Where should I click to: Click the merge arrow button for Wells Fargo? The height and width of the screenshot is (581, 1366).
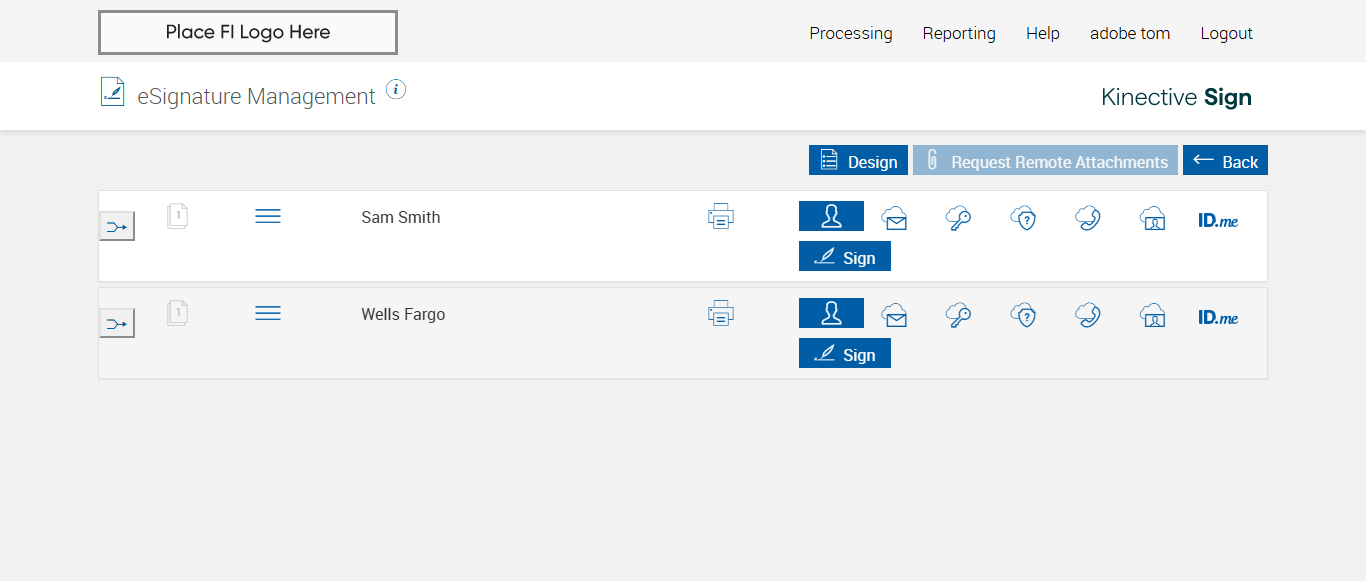[117, 324]
